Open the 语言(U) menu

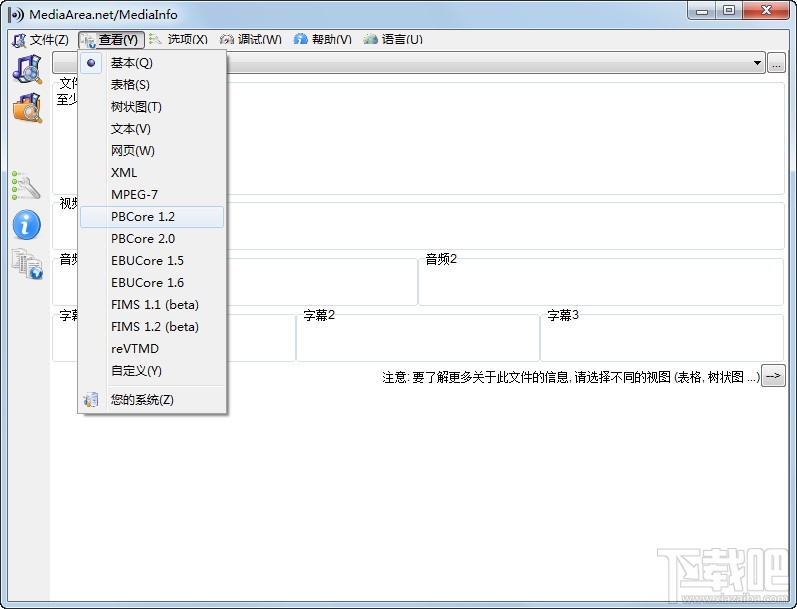pyautogui.click(x=393, y=40)
